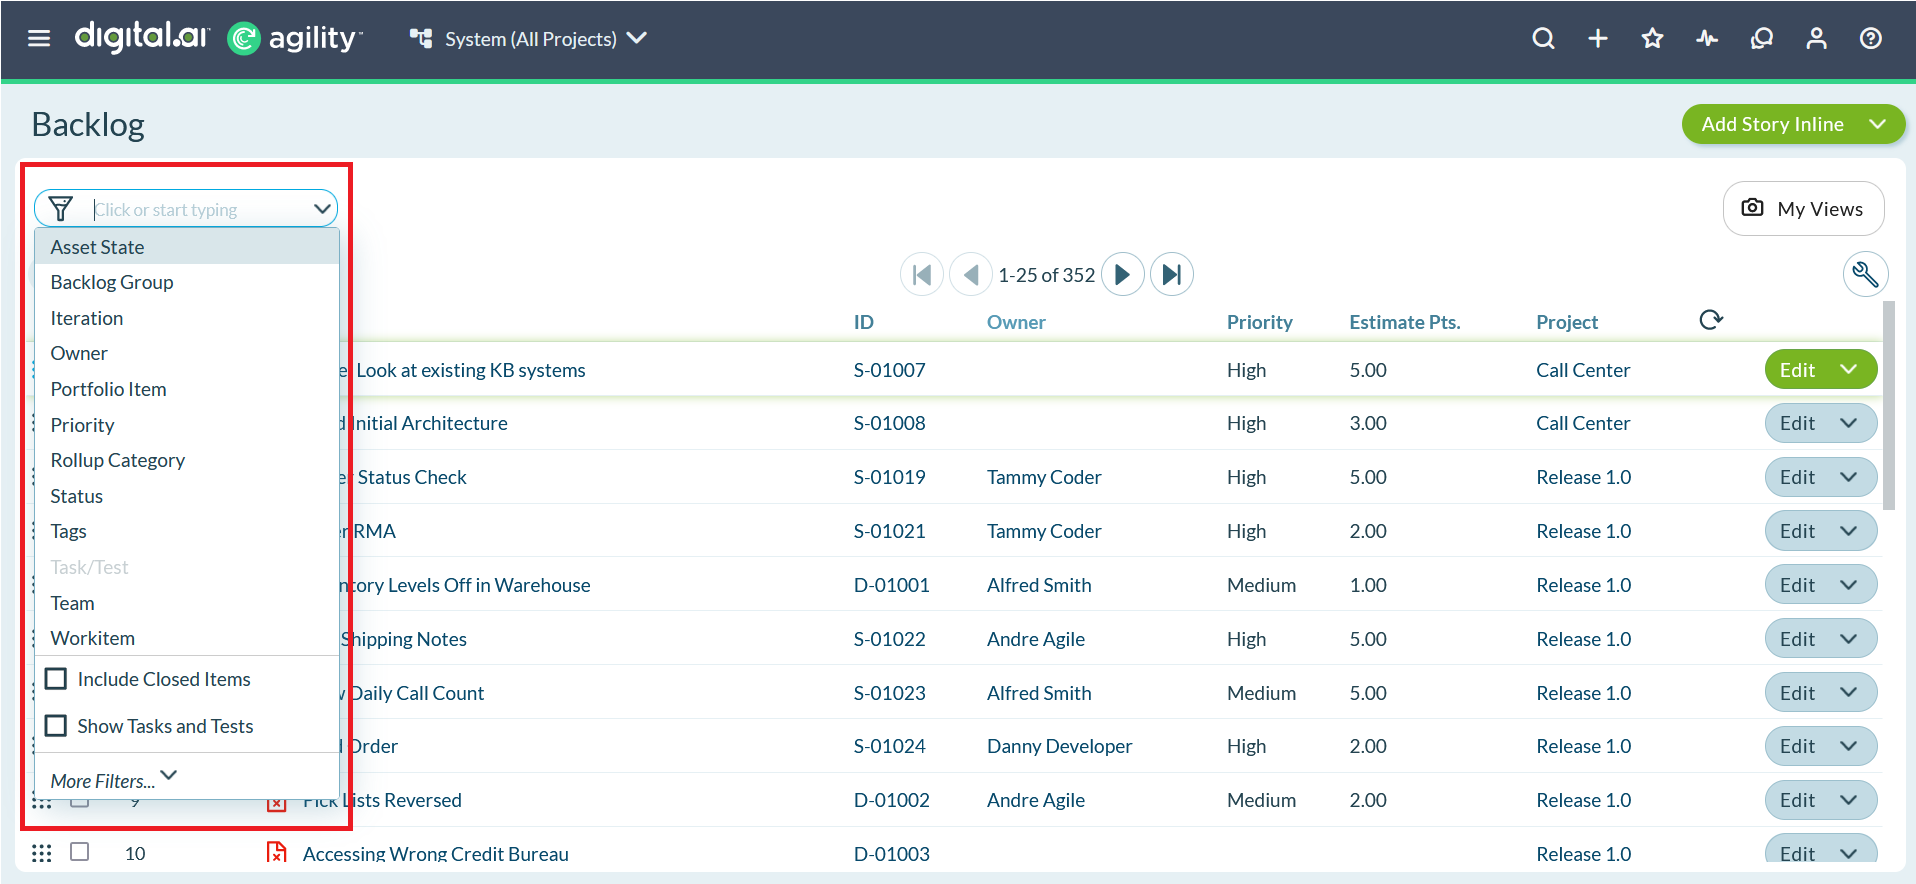Click Edit button for S-01021
This screenshot has width=1916, height=884.
[1797, 531]
